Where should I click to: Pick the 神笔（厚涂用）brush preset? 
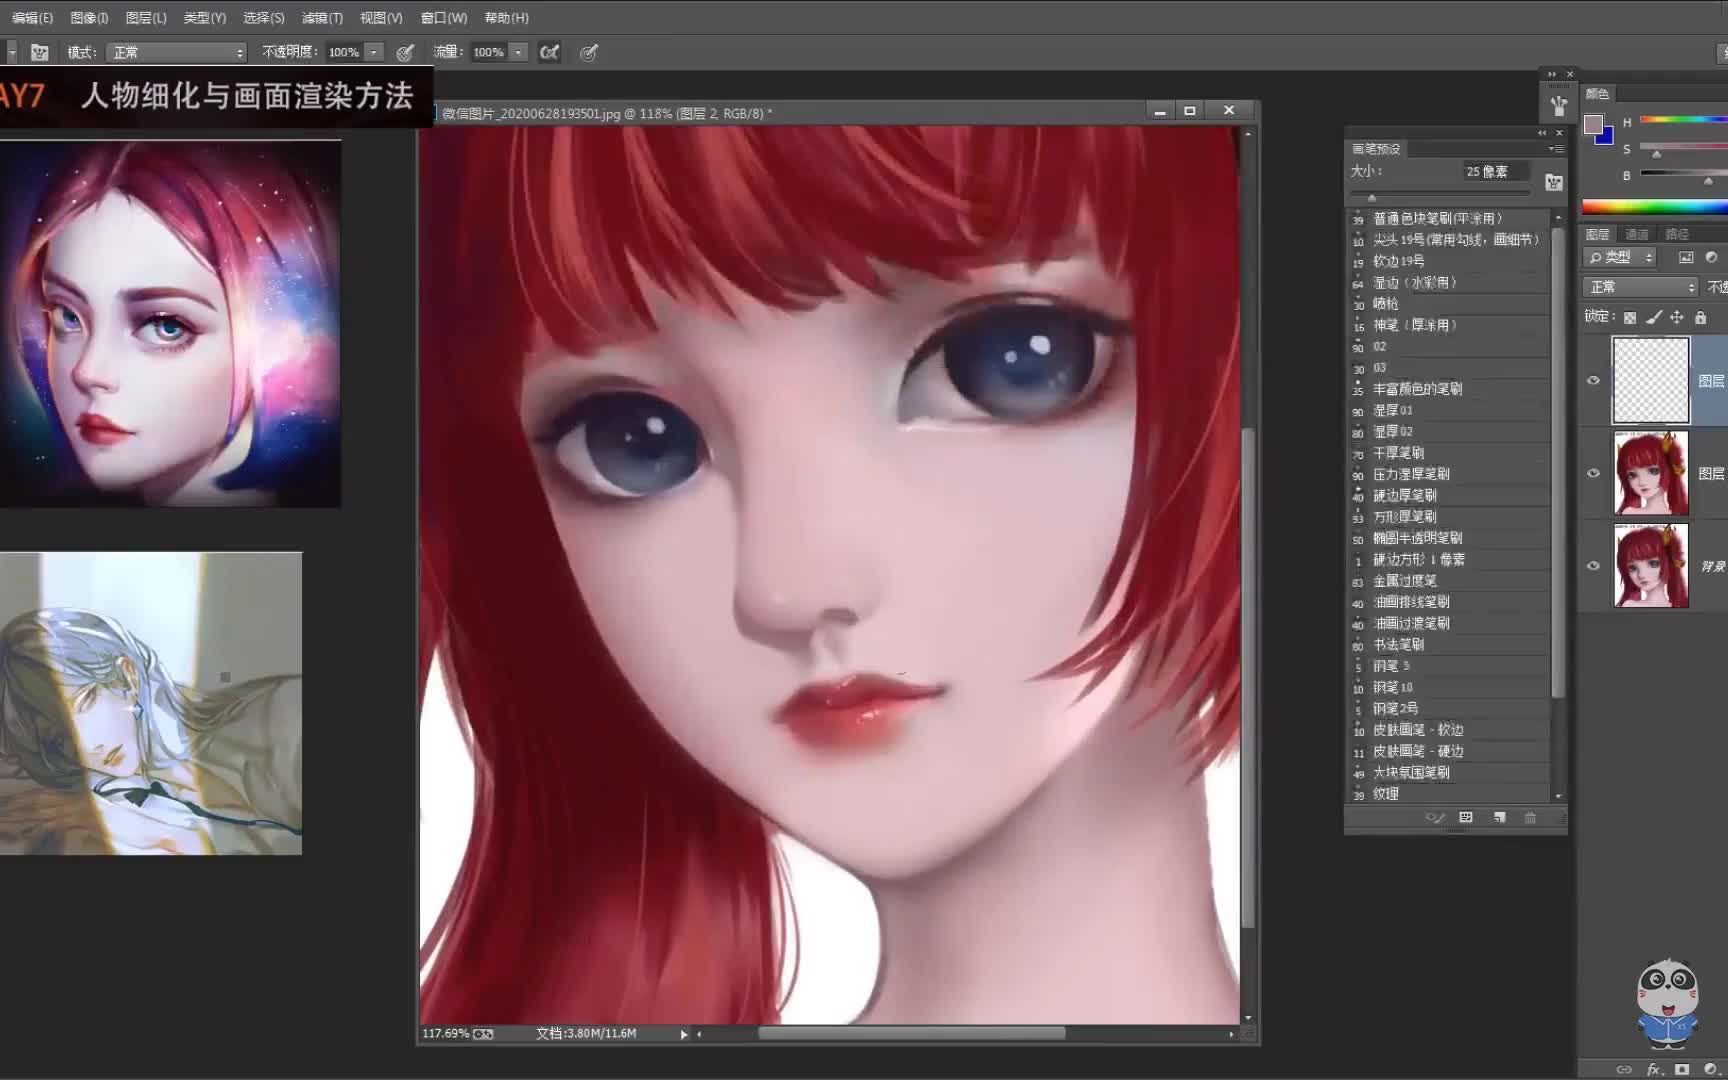1448,325
